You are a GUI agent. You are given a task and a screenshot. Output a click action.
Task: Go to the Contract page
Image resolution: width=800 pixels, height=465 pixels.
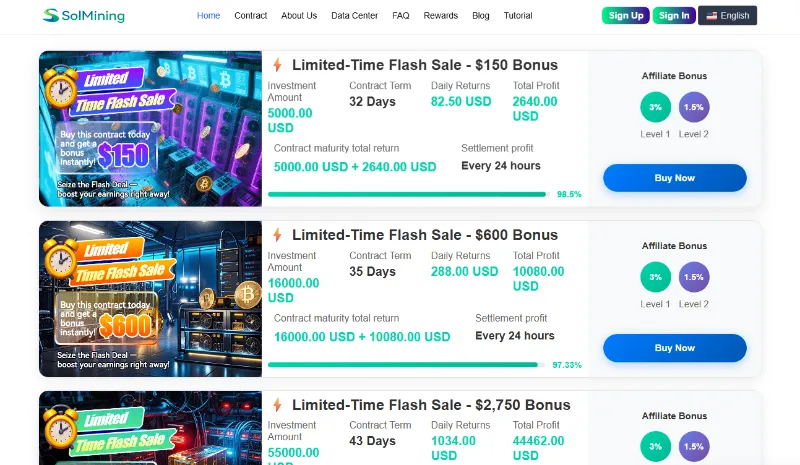[x=250, y=16]
